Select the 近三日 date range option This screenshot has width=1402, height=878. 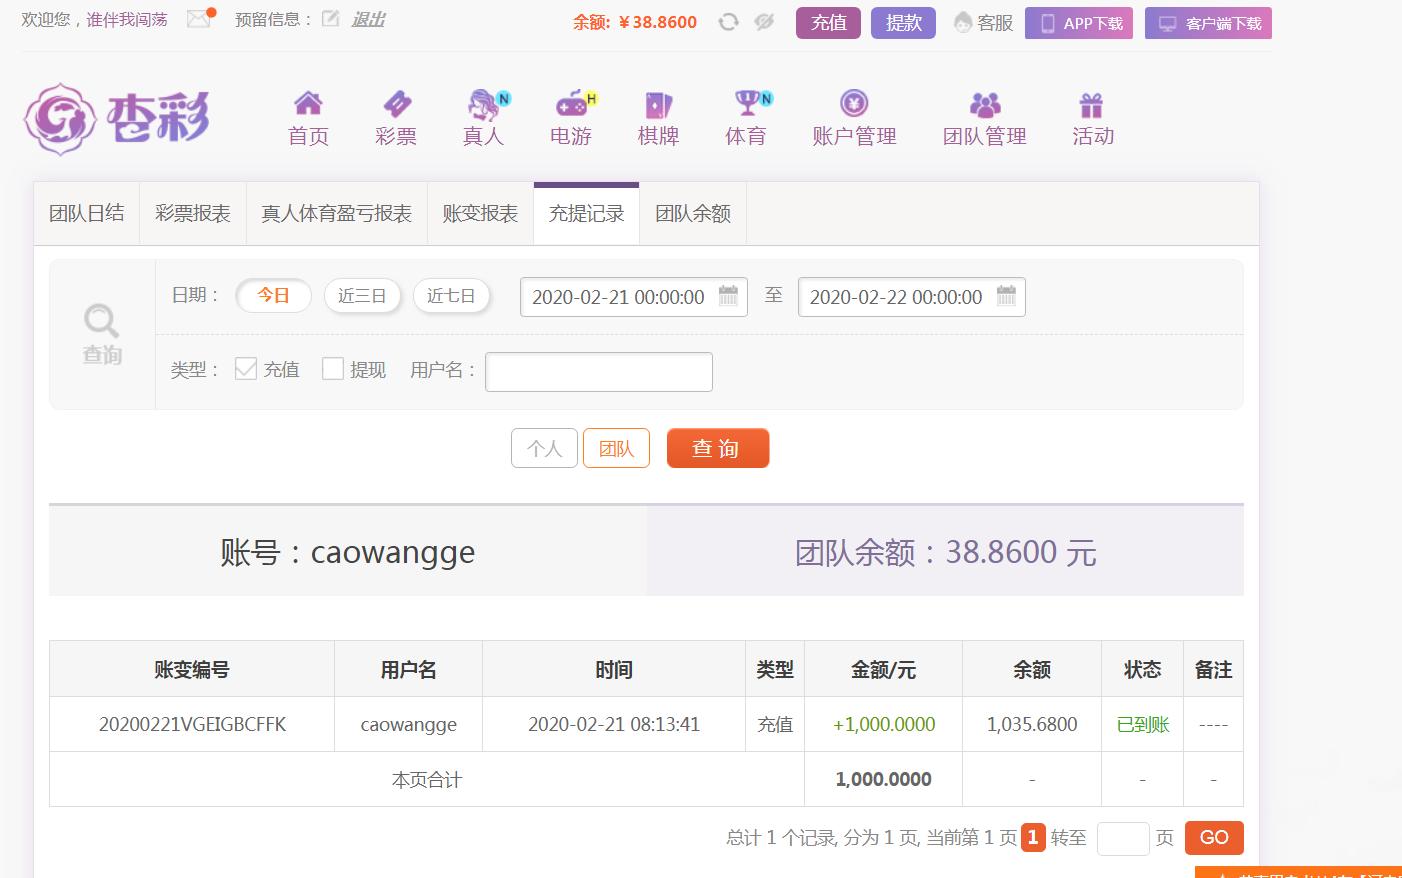[x=362, y=296]
